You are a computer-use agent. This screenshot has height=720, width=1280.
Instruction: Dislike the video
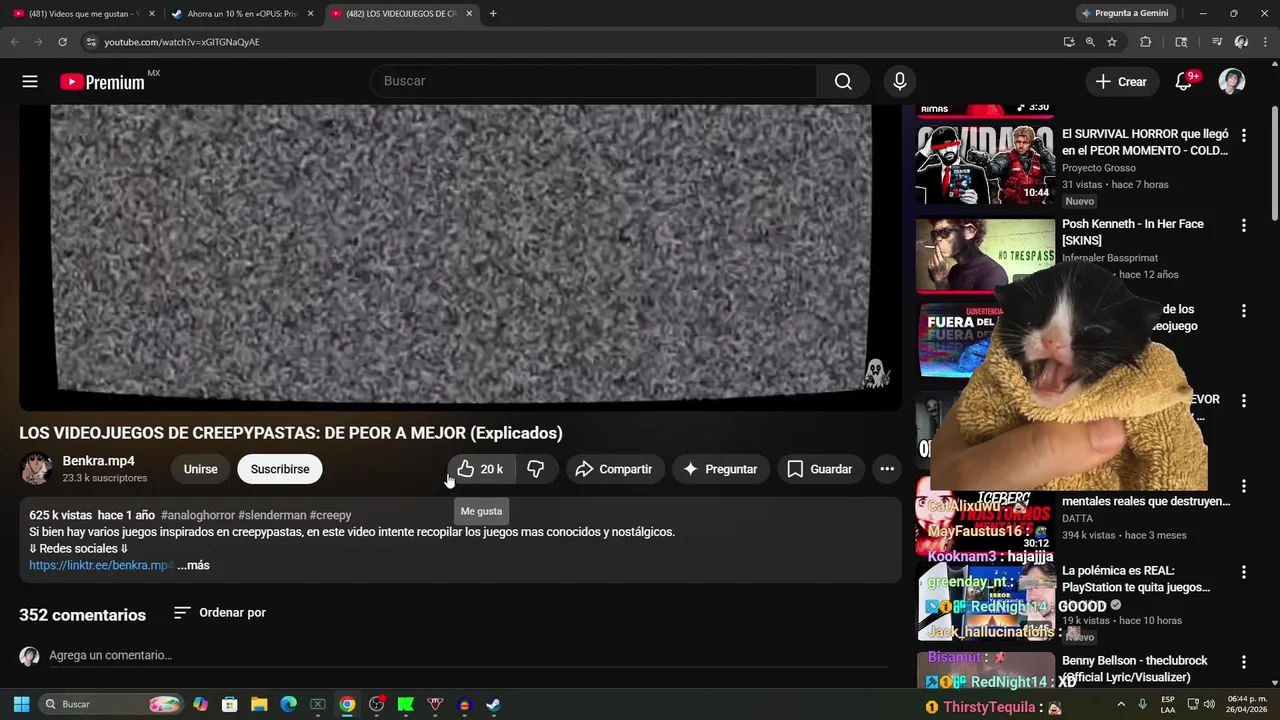point(536,469)
